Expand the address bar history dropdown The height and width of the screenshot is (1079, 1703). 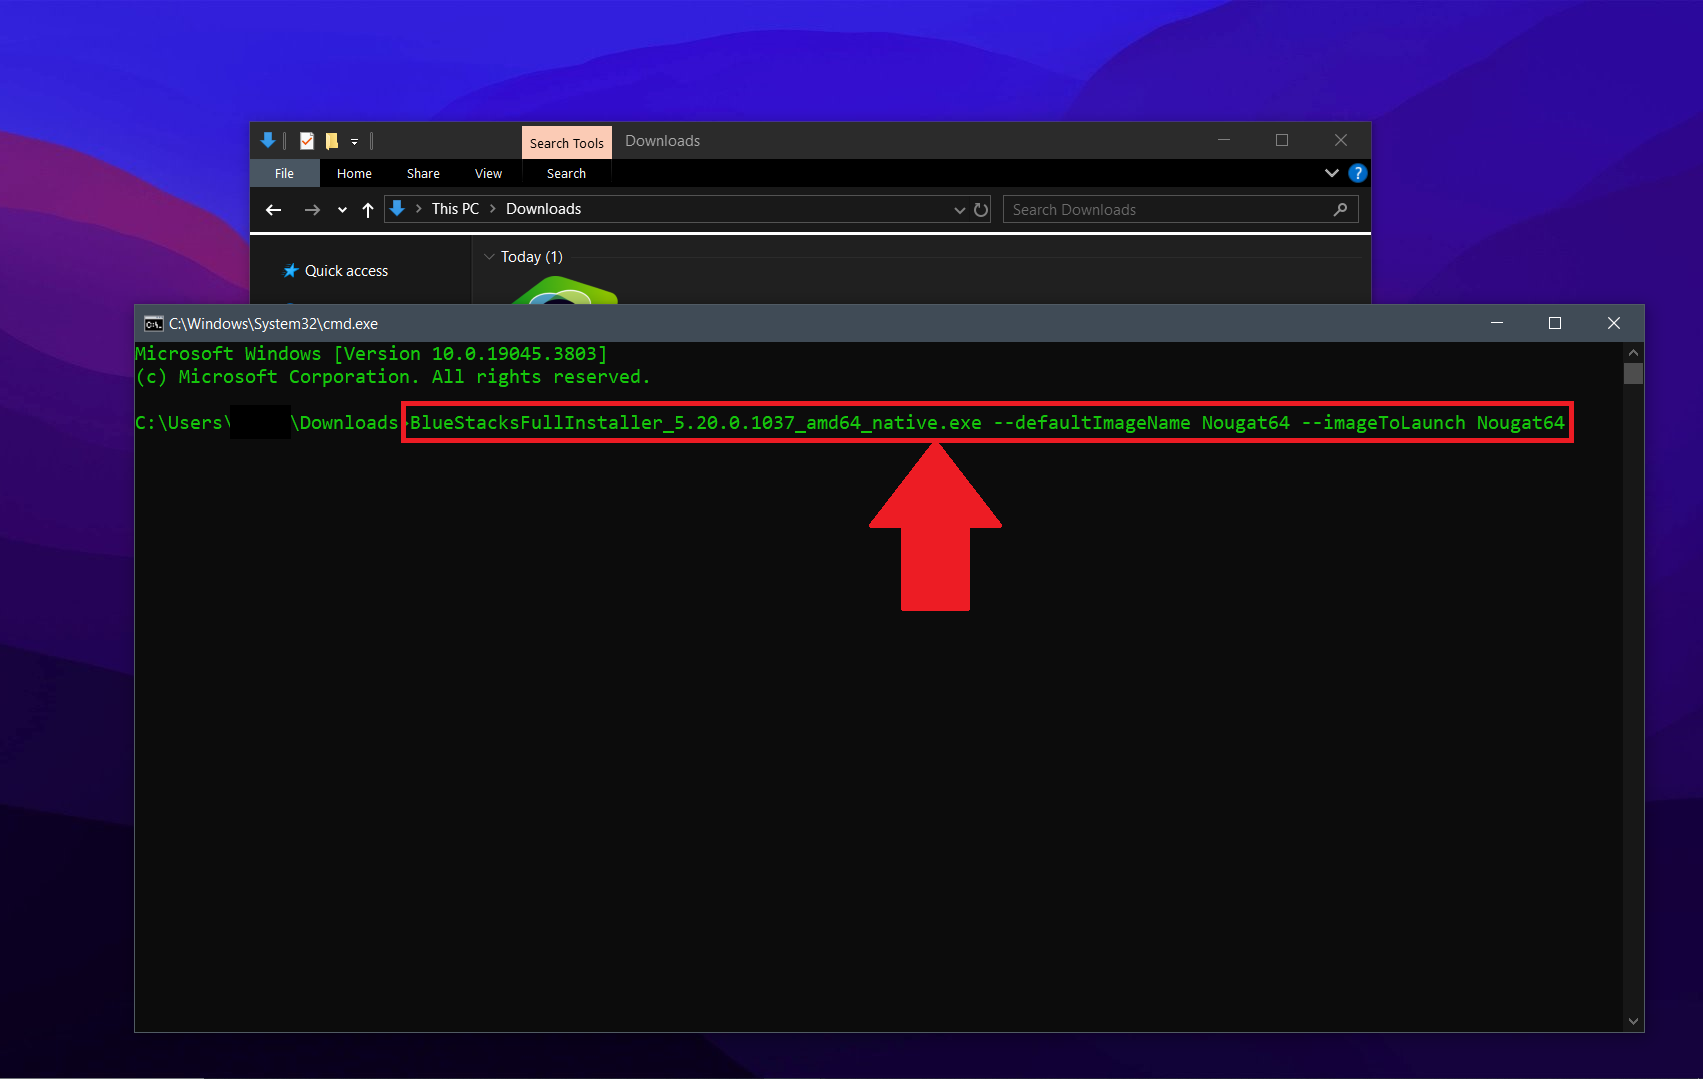(958, 209)
